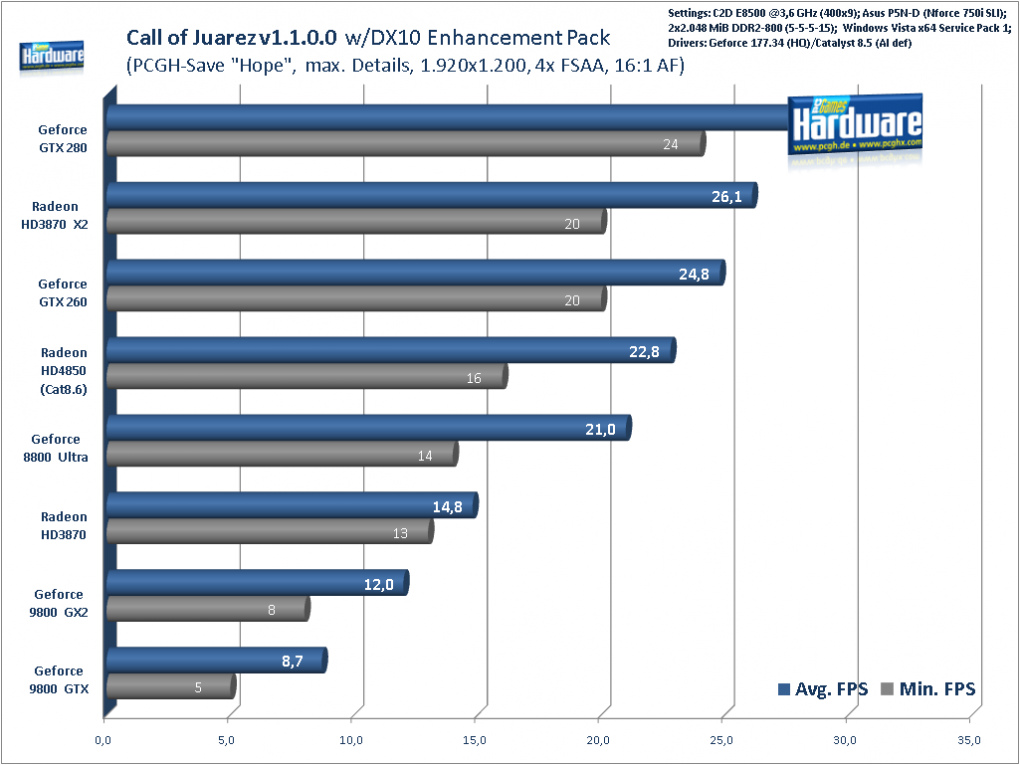Click the blue bar labeled 21,0
Viewport: 1020px width, 765px height.
pyautogui.click(x=369, y=428)
